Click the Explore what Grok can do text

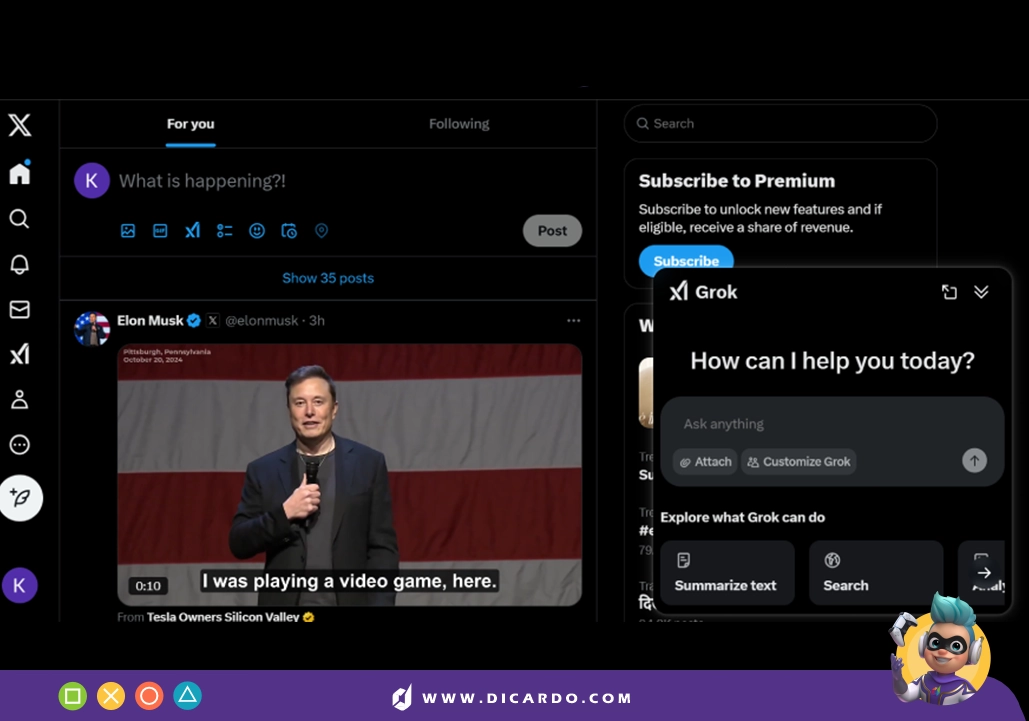pyautogui.click(x=743, y=518)
